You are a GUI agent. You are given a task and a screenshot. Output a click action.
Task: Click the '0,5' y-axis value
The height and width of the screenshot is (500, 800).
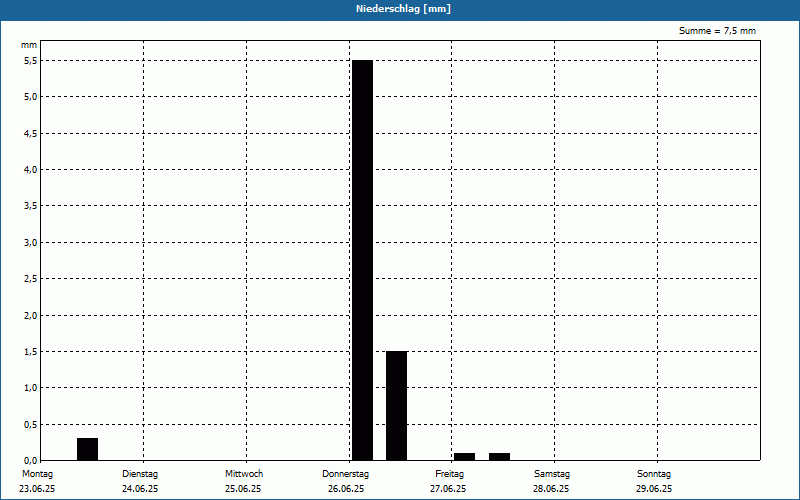(31, 425)
